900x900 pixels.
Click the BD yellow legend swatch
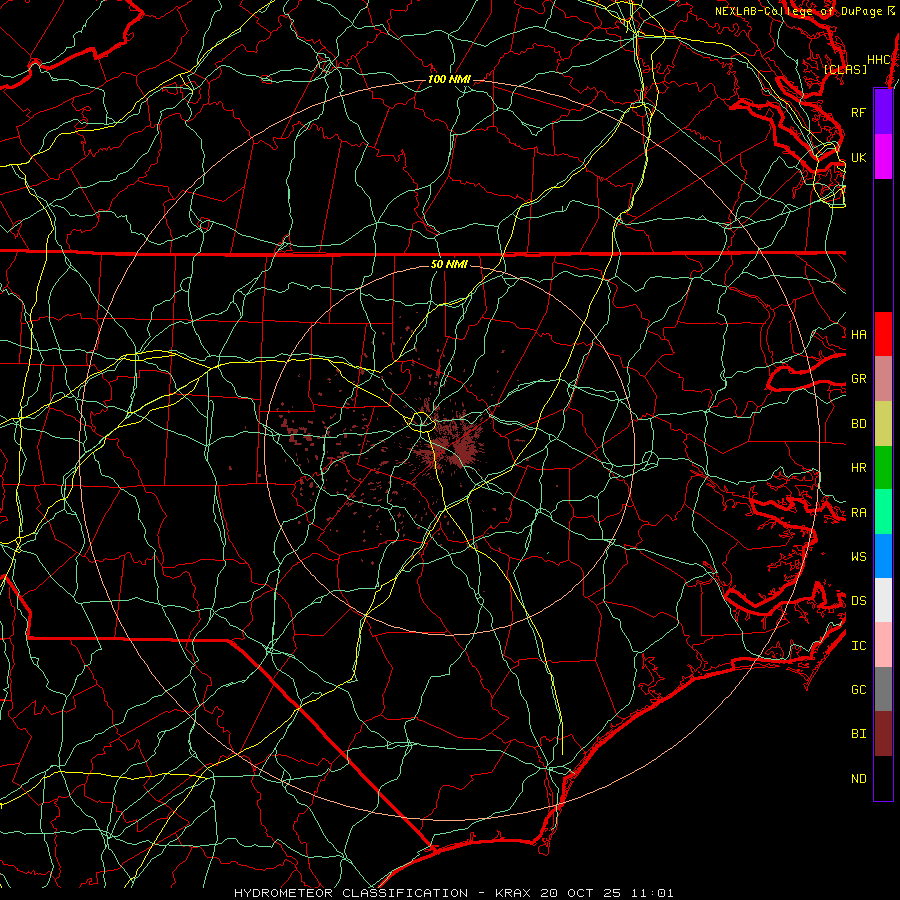[x=883, y=424]
